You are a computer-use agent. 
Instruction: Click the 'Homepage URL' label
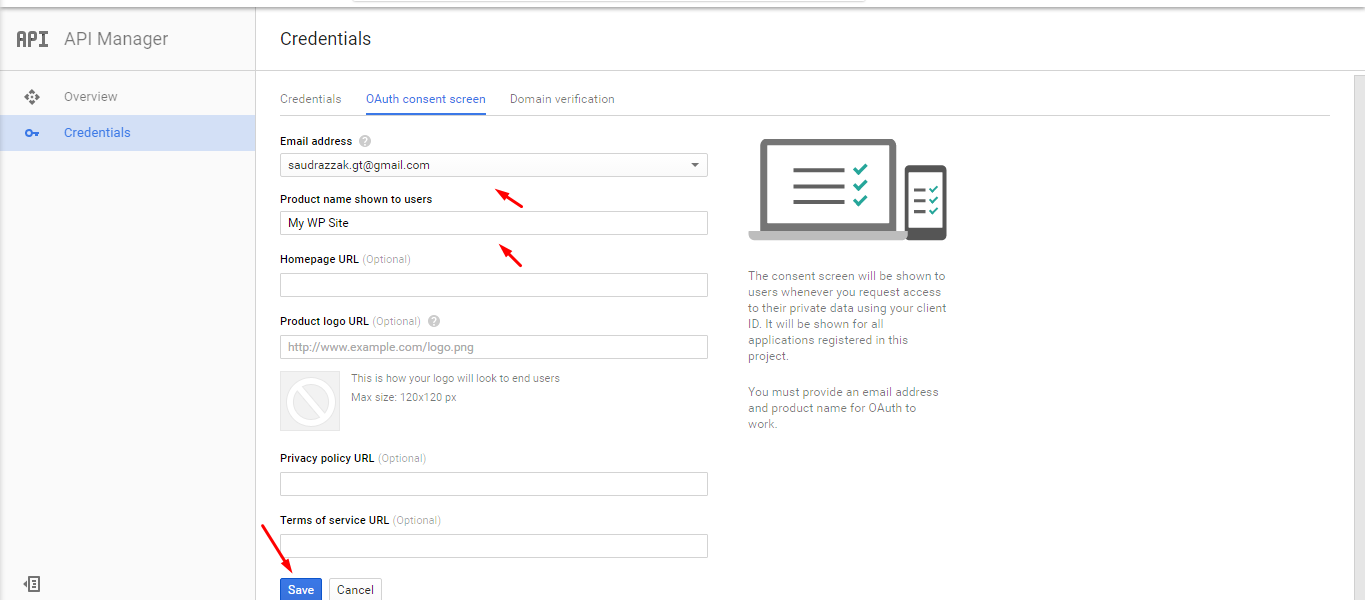[319, 259]
